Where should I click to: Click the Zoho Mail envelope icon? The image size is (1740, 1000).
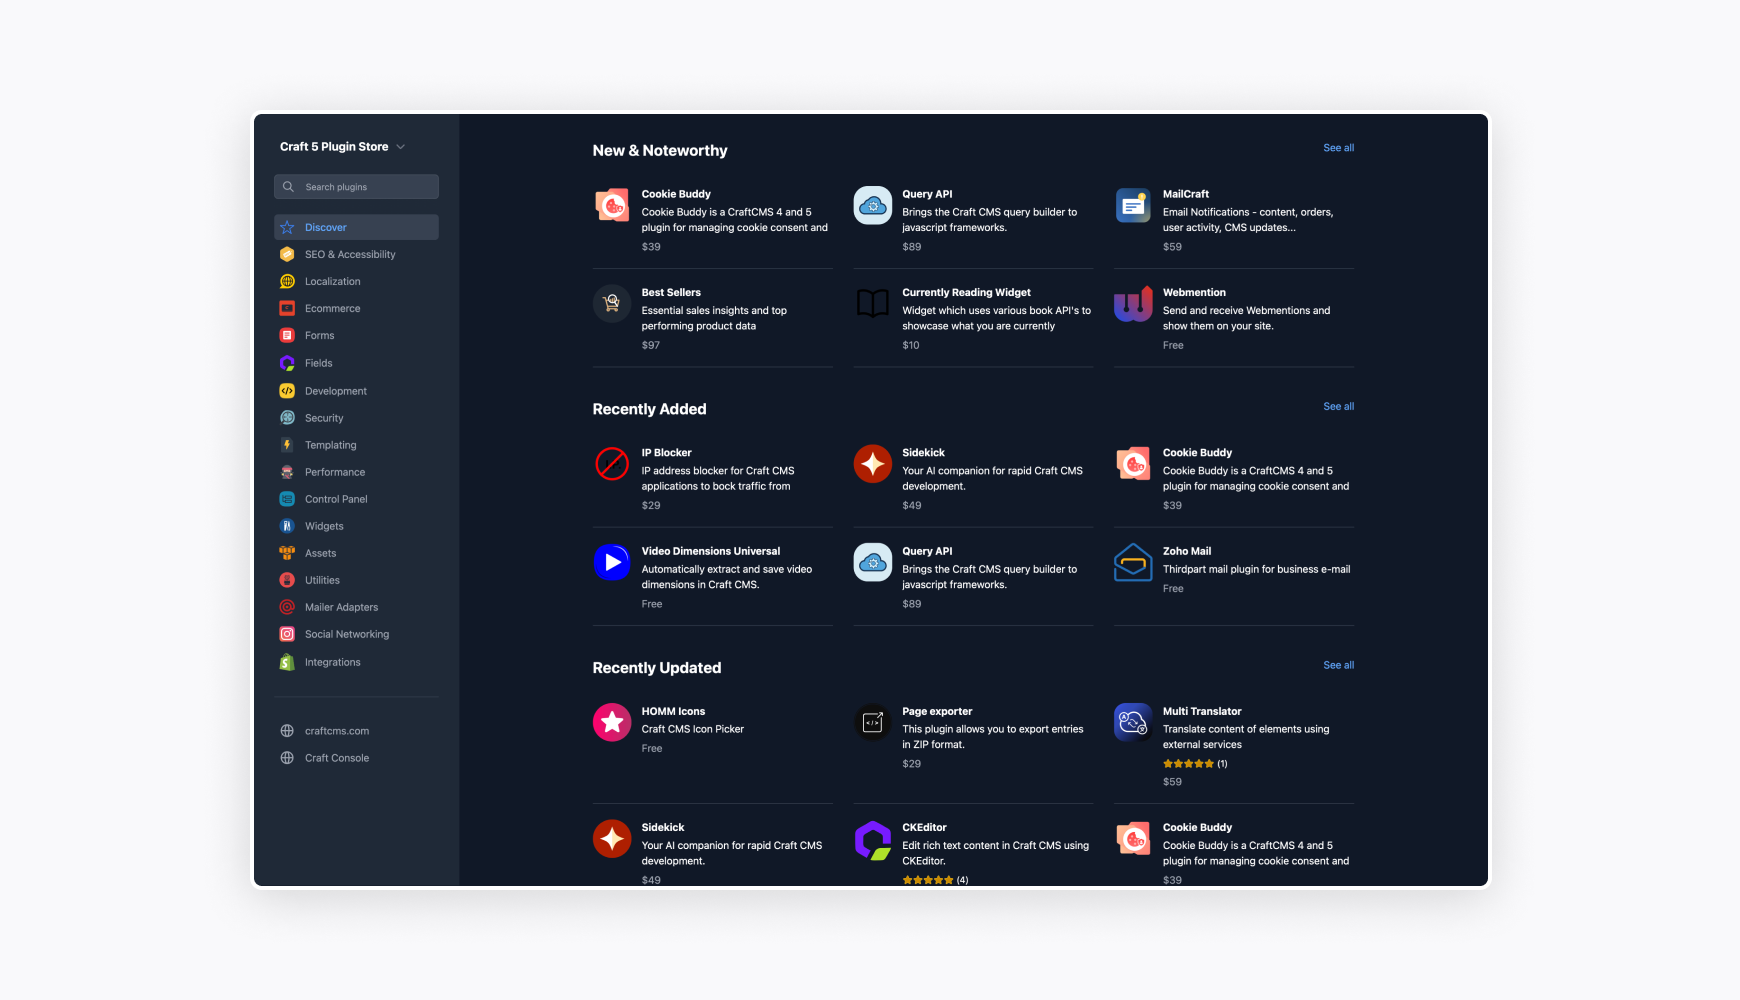(1133, 562)
